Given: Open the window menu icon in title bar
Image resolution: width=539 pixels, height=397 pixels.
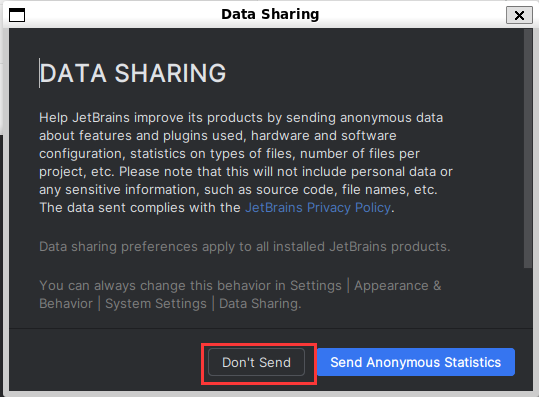Looking at the screenshot, I should point(17,15).
